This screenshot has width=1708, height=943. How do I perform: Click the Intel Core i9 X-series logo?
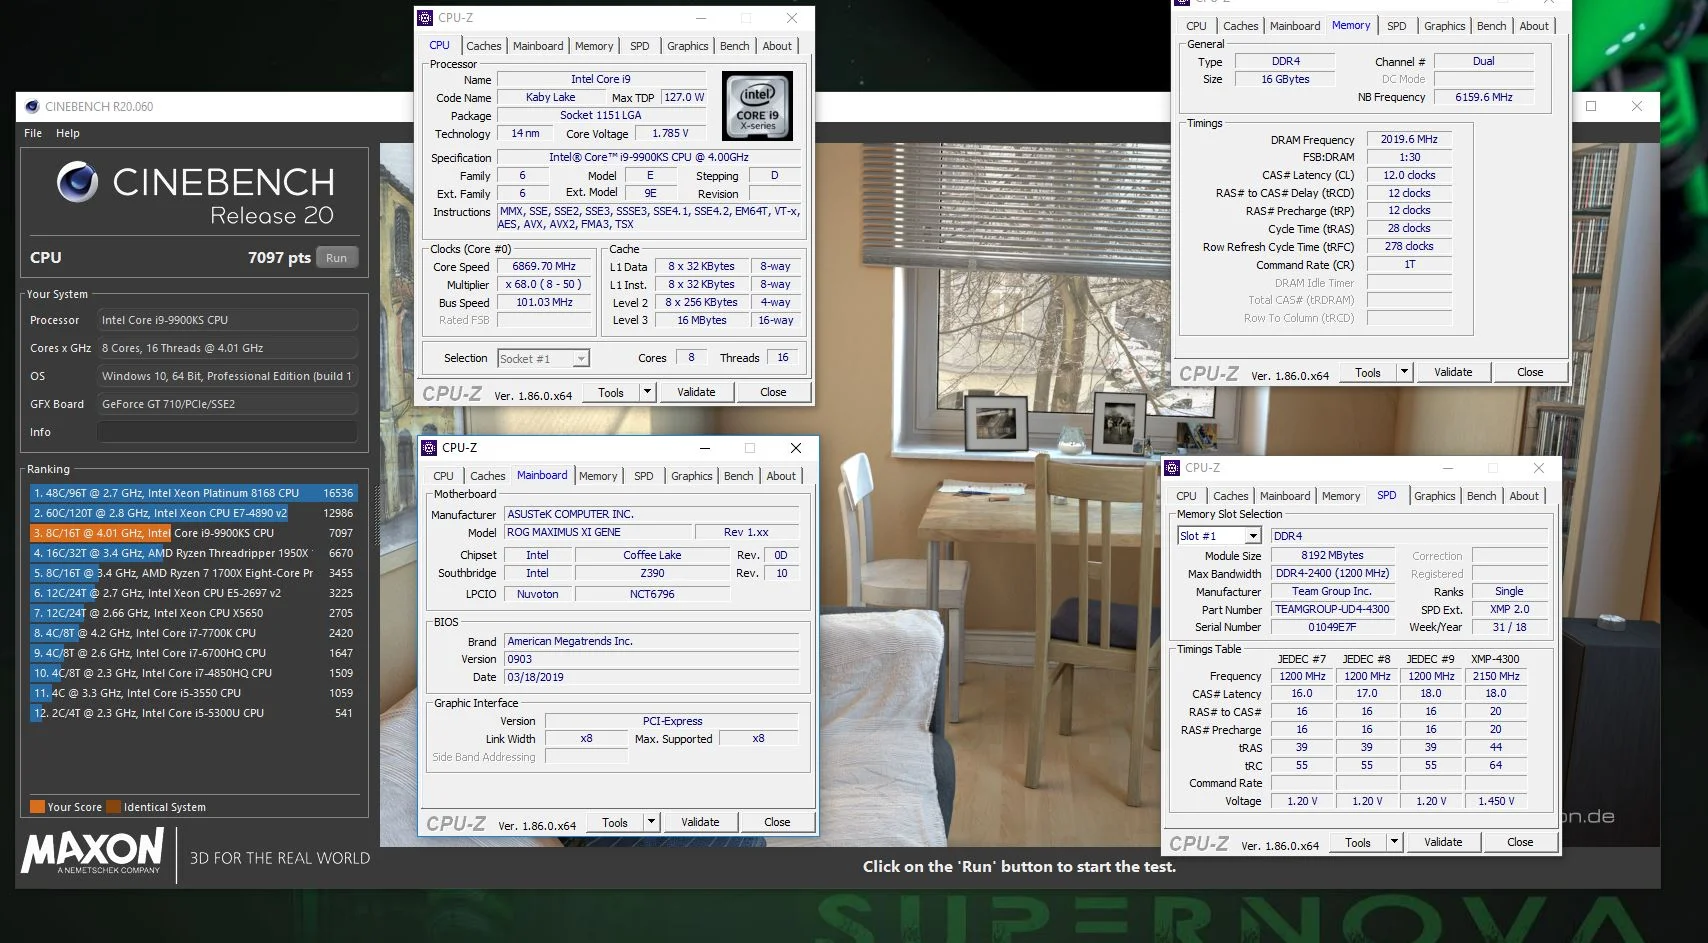[757, 106]
